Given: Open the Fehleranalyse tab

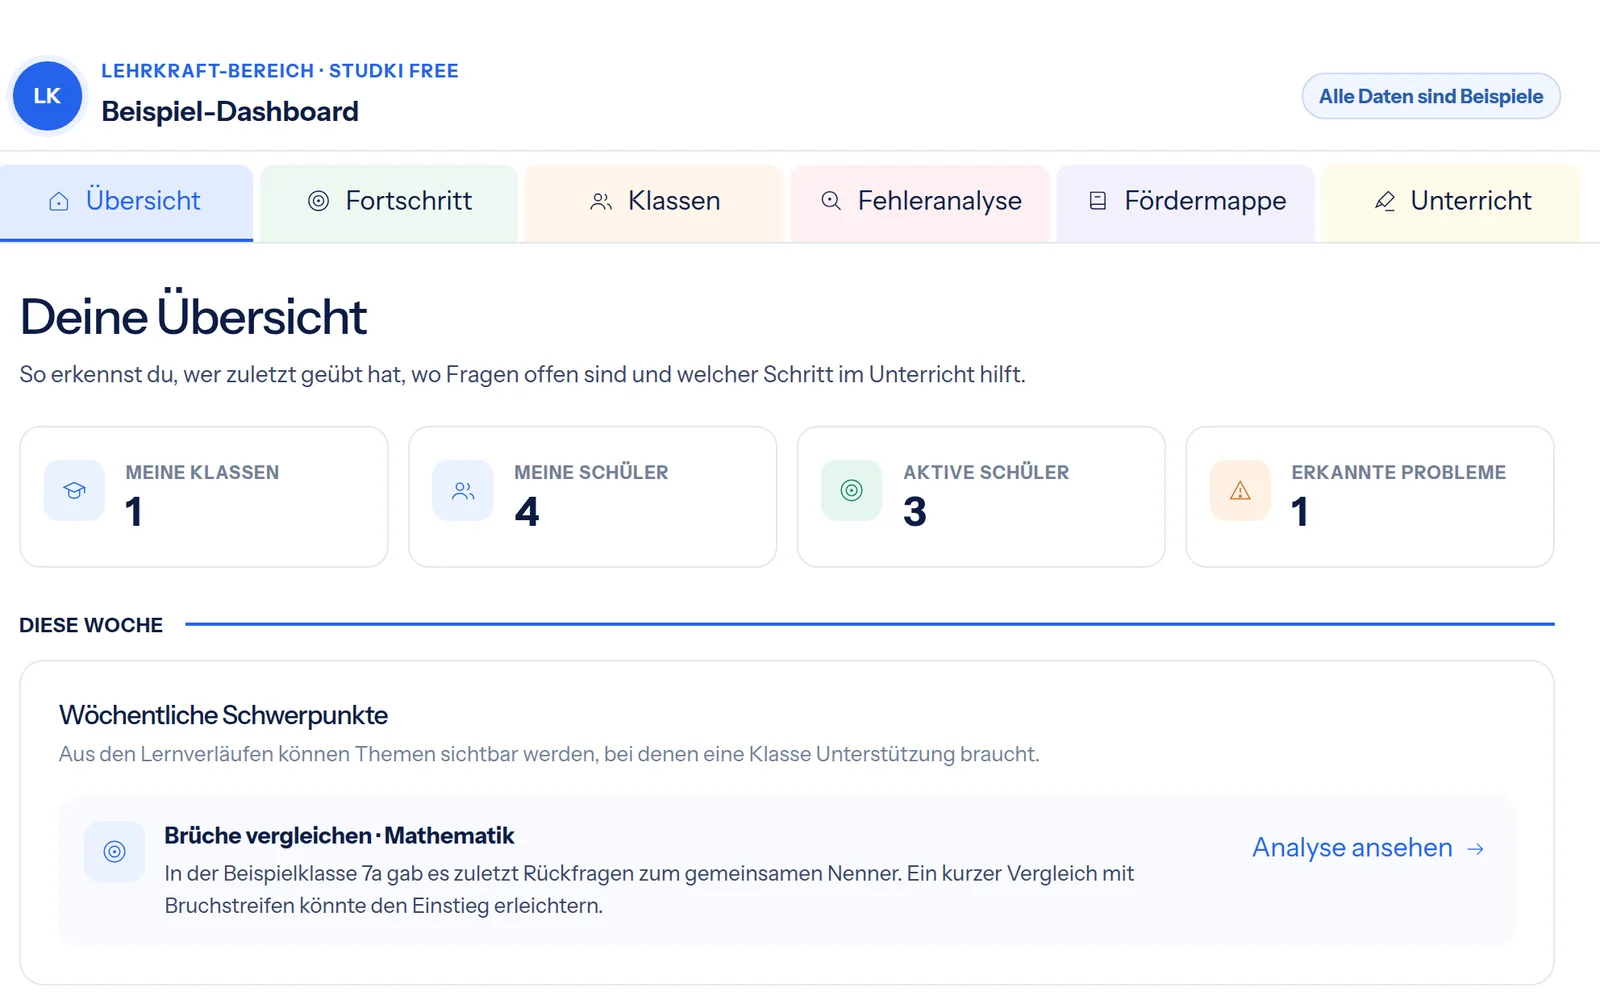Looking at the screenshot, I should click(x=920, y=203).
